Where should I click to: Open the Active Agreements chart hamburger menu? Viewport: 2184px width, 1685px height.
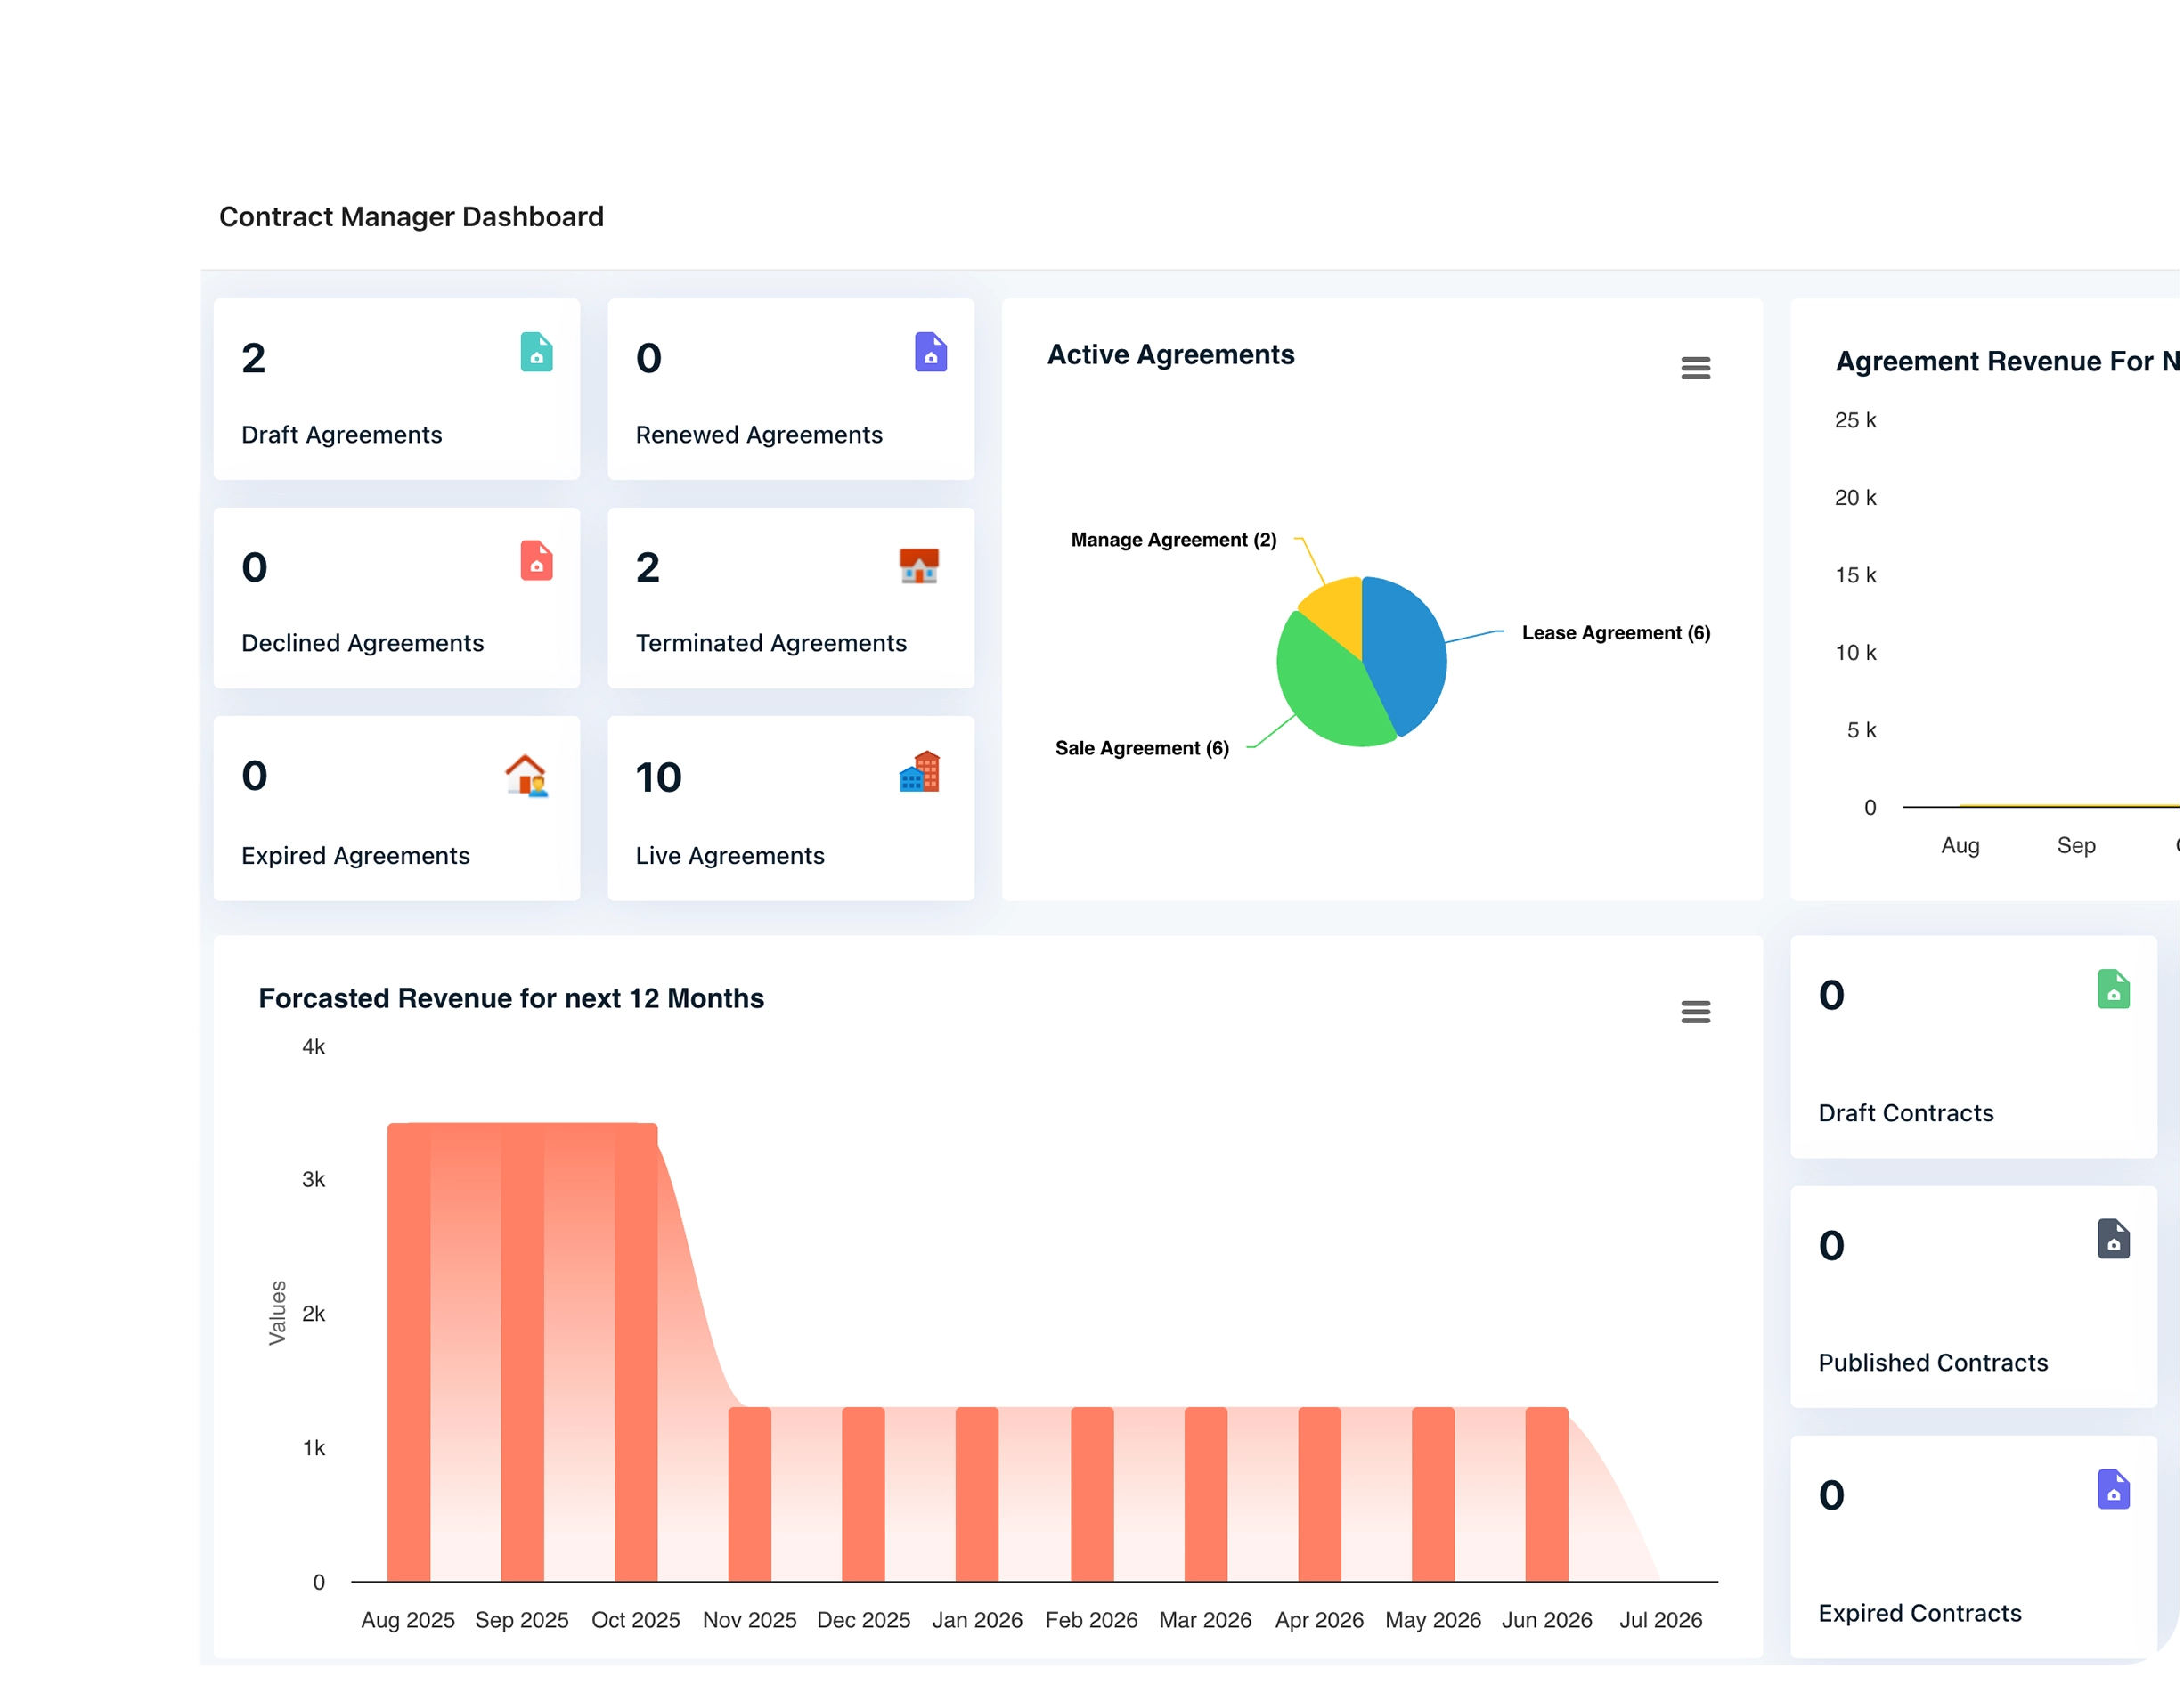[x=1696, y=368]
